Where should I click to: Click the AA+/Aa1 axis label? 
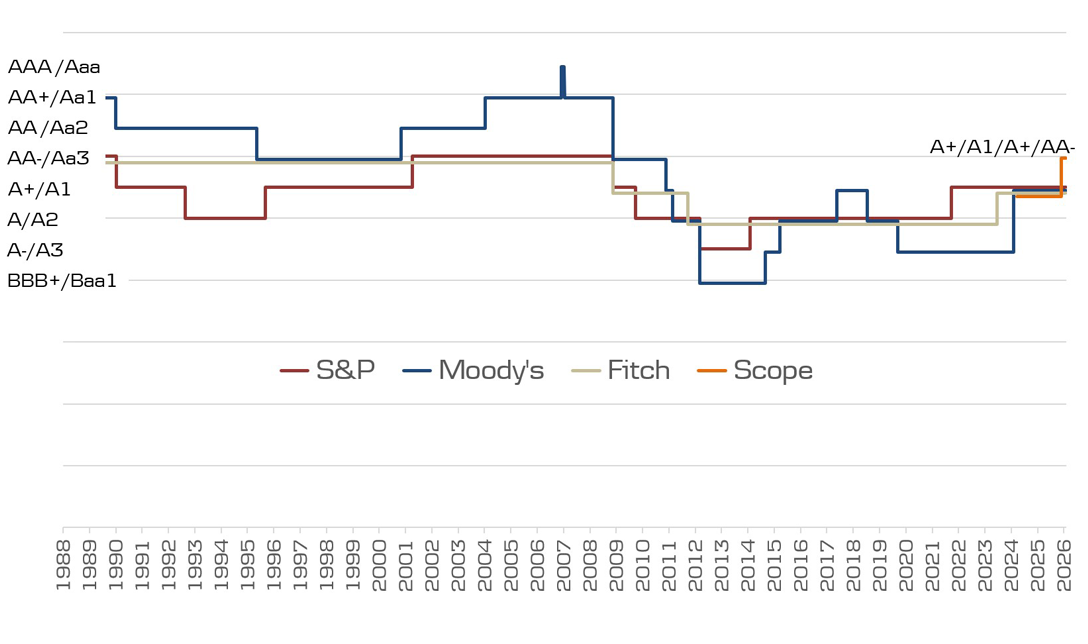(52, 98)
